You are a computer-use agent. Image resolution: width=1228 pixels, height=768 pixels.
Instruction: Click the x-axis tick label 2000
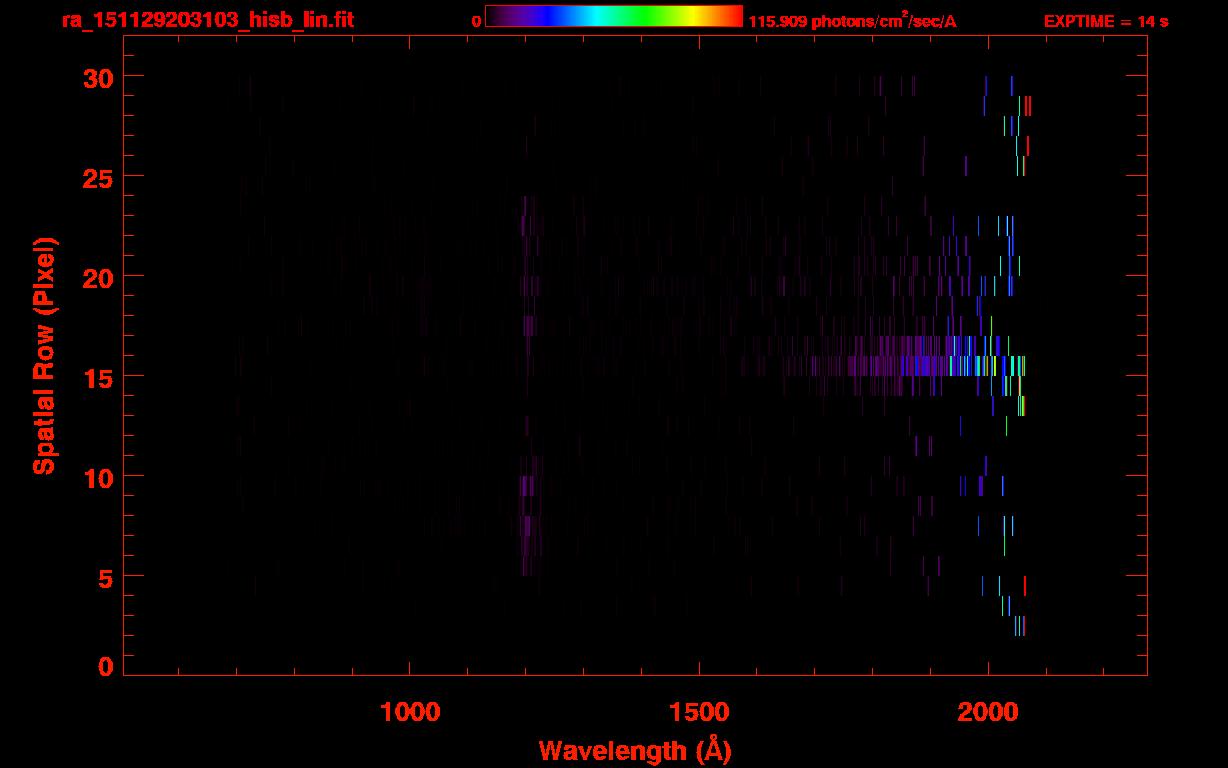988,712
